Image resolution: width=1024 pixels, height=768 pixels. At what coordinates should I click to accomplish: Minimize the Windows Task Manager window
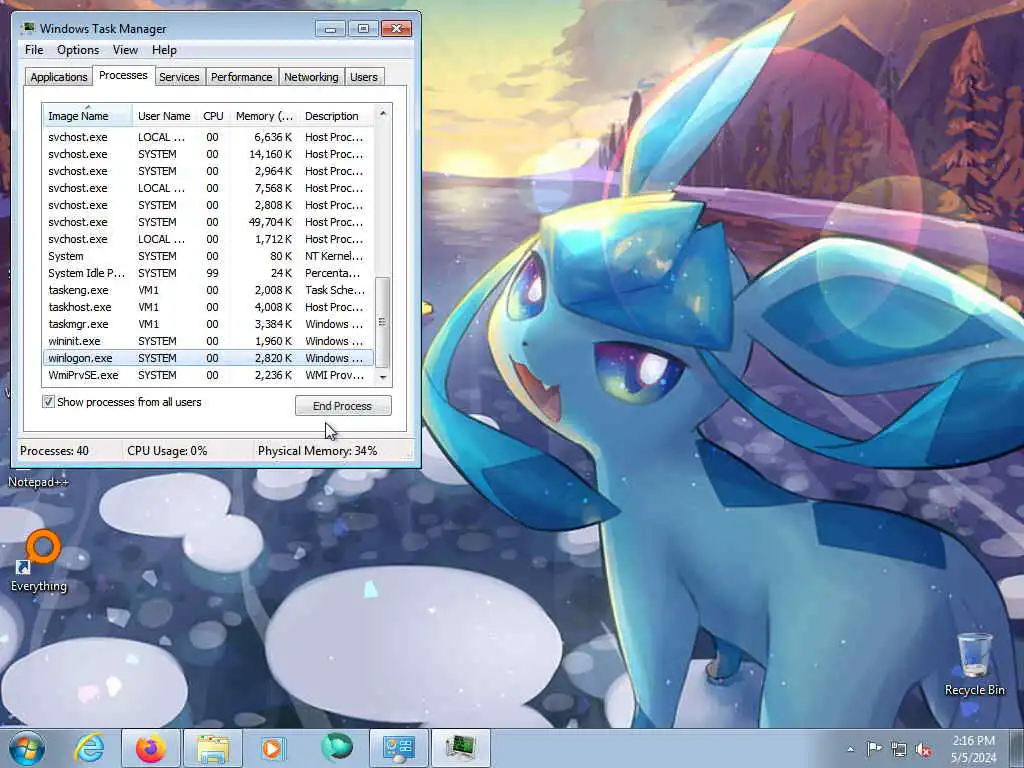330,29
